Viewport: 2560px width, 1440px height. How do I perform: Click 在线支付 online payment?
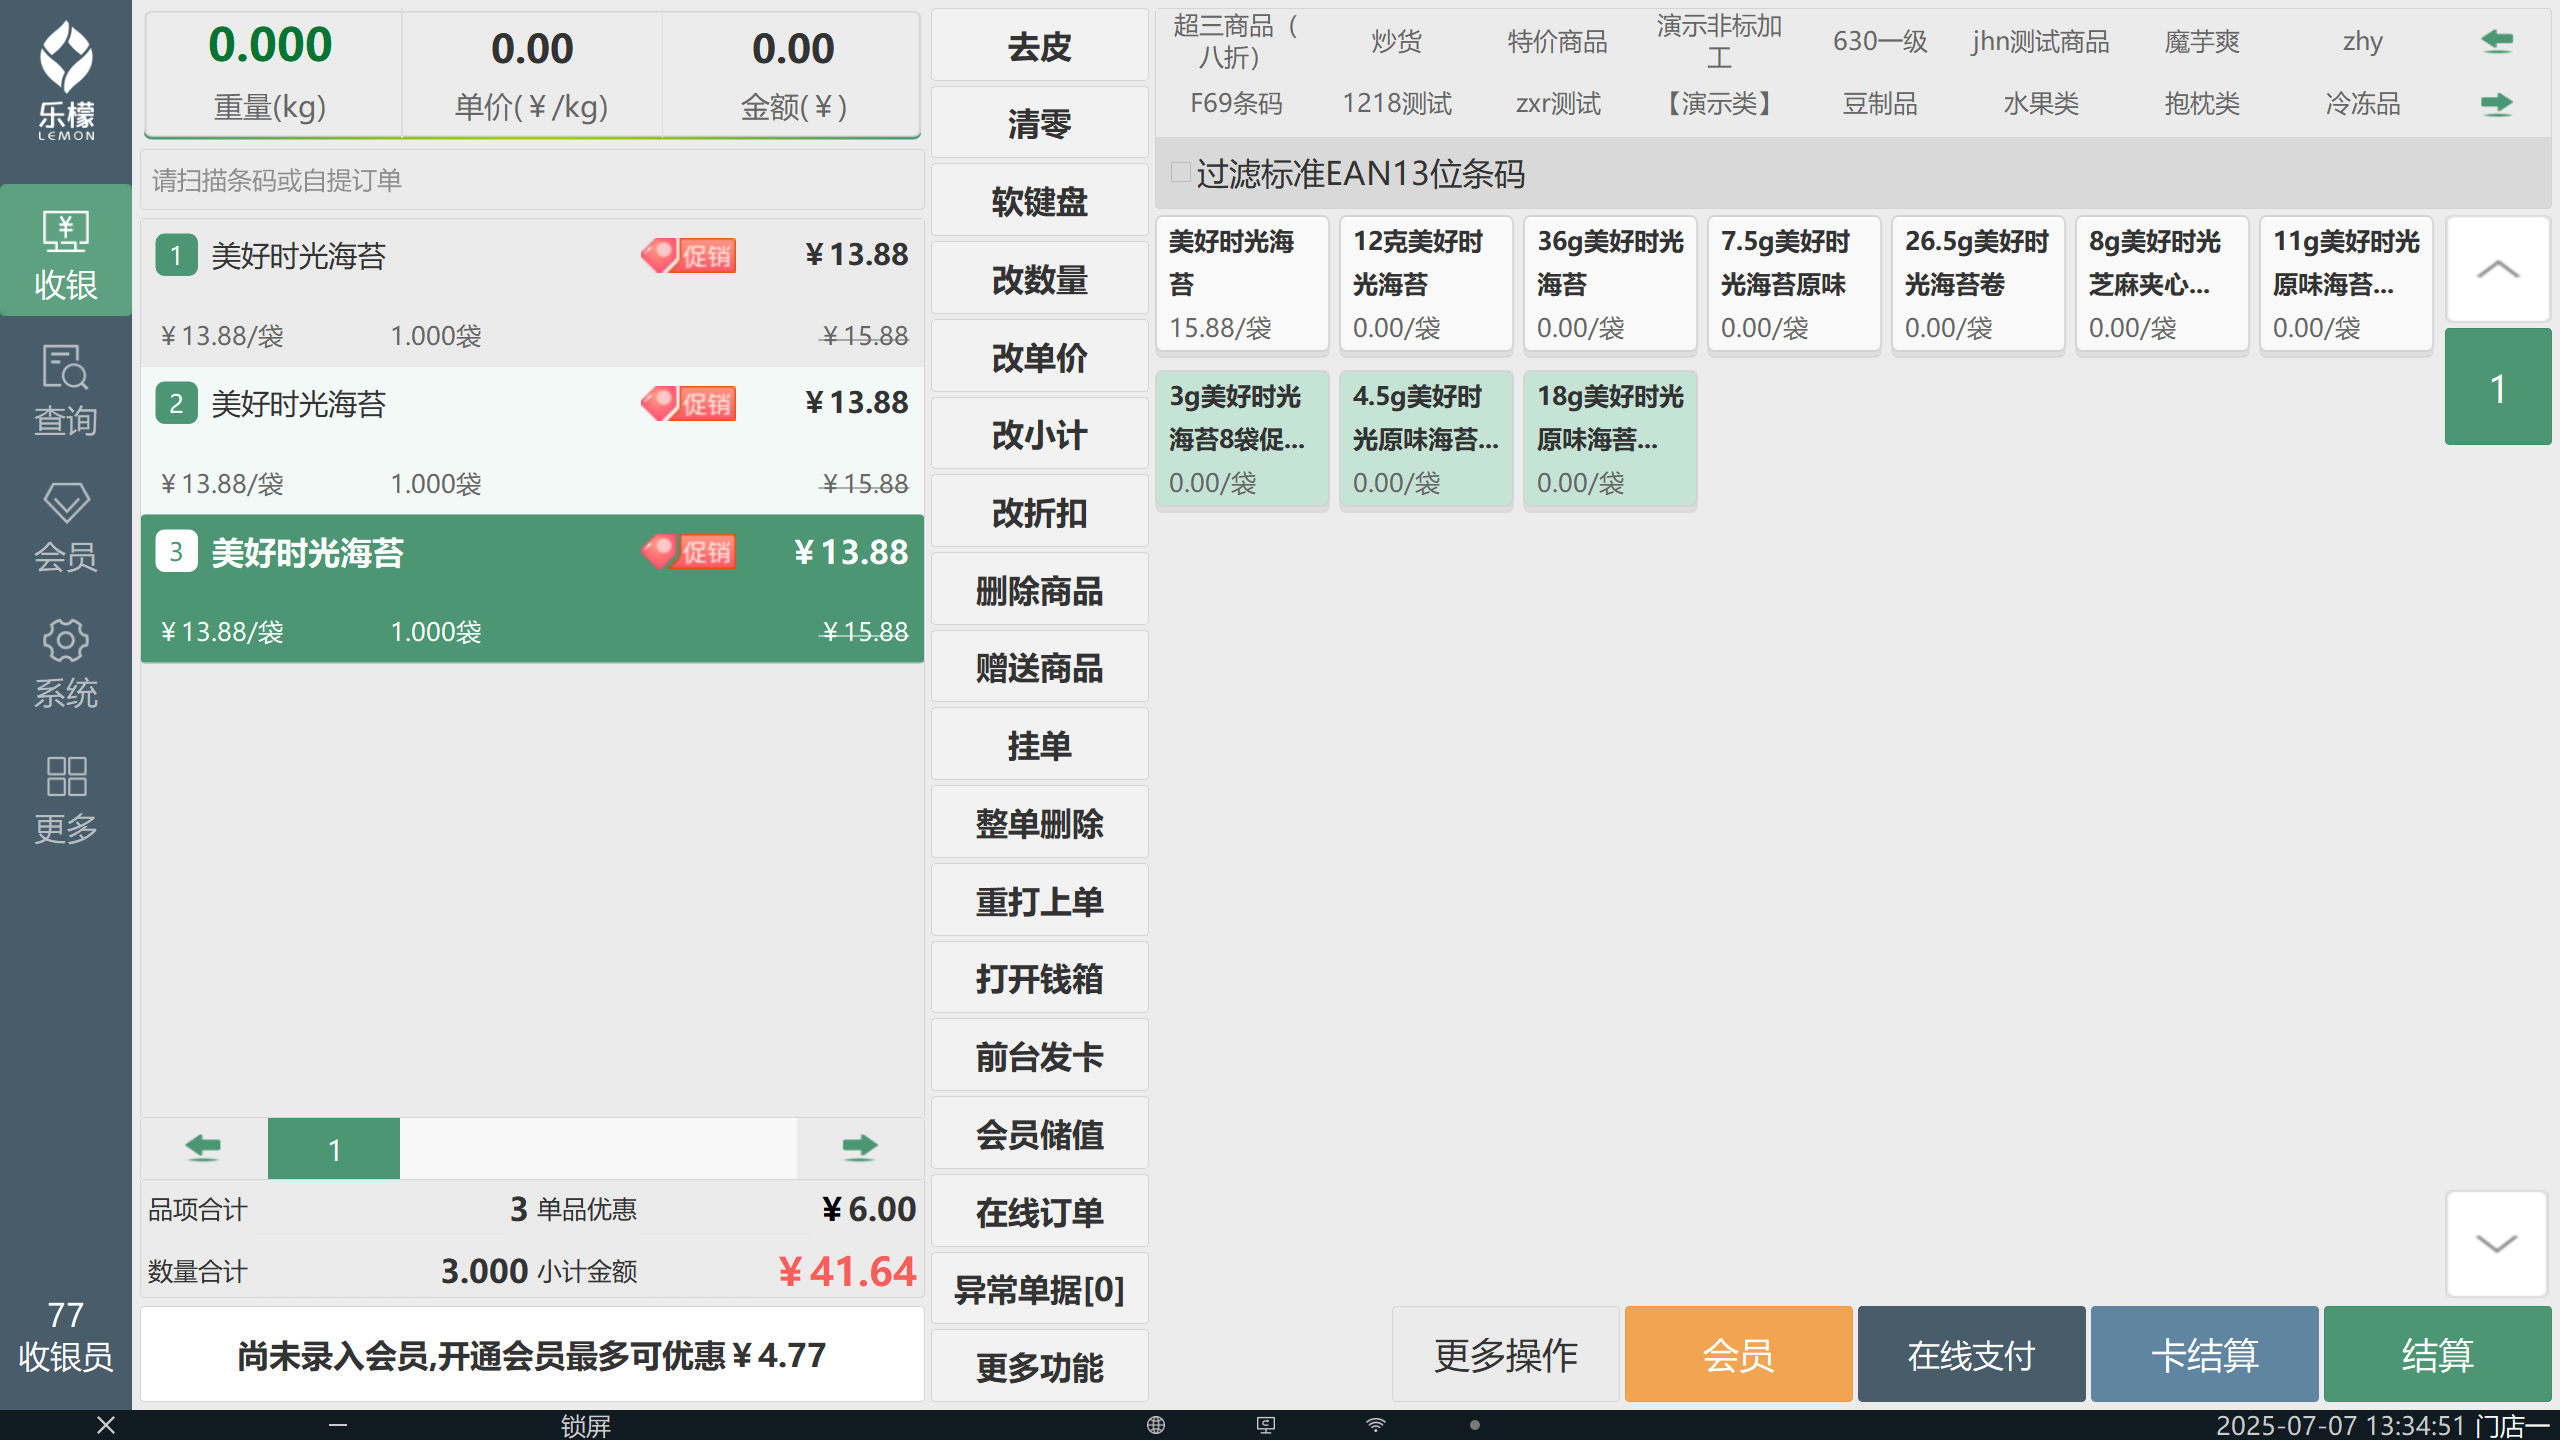1971,1355
